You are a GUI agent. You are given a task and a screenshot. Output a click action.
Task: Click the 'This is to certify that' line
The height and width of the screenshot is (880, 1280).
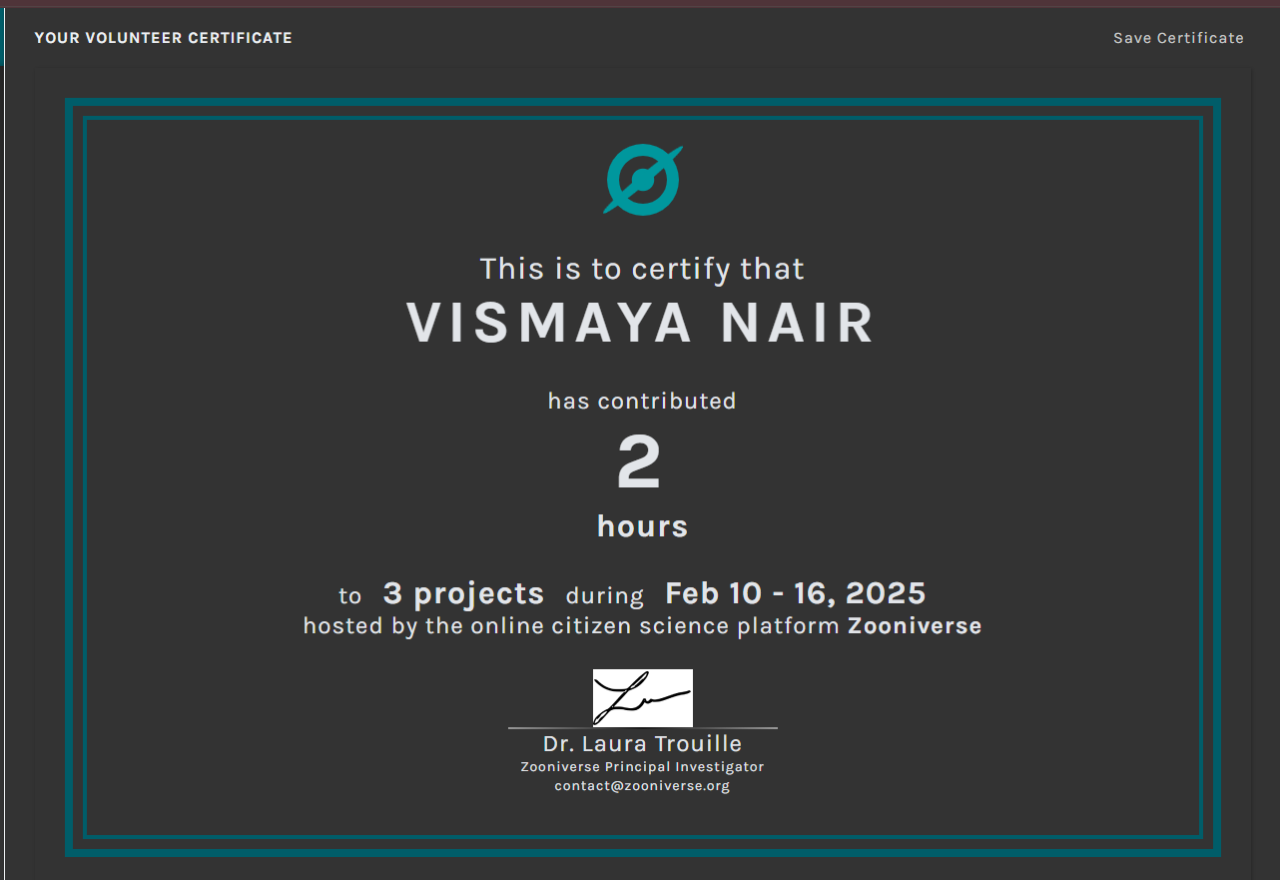(642, 269)
